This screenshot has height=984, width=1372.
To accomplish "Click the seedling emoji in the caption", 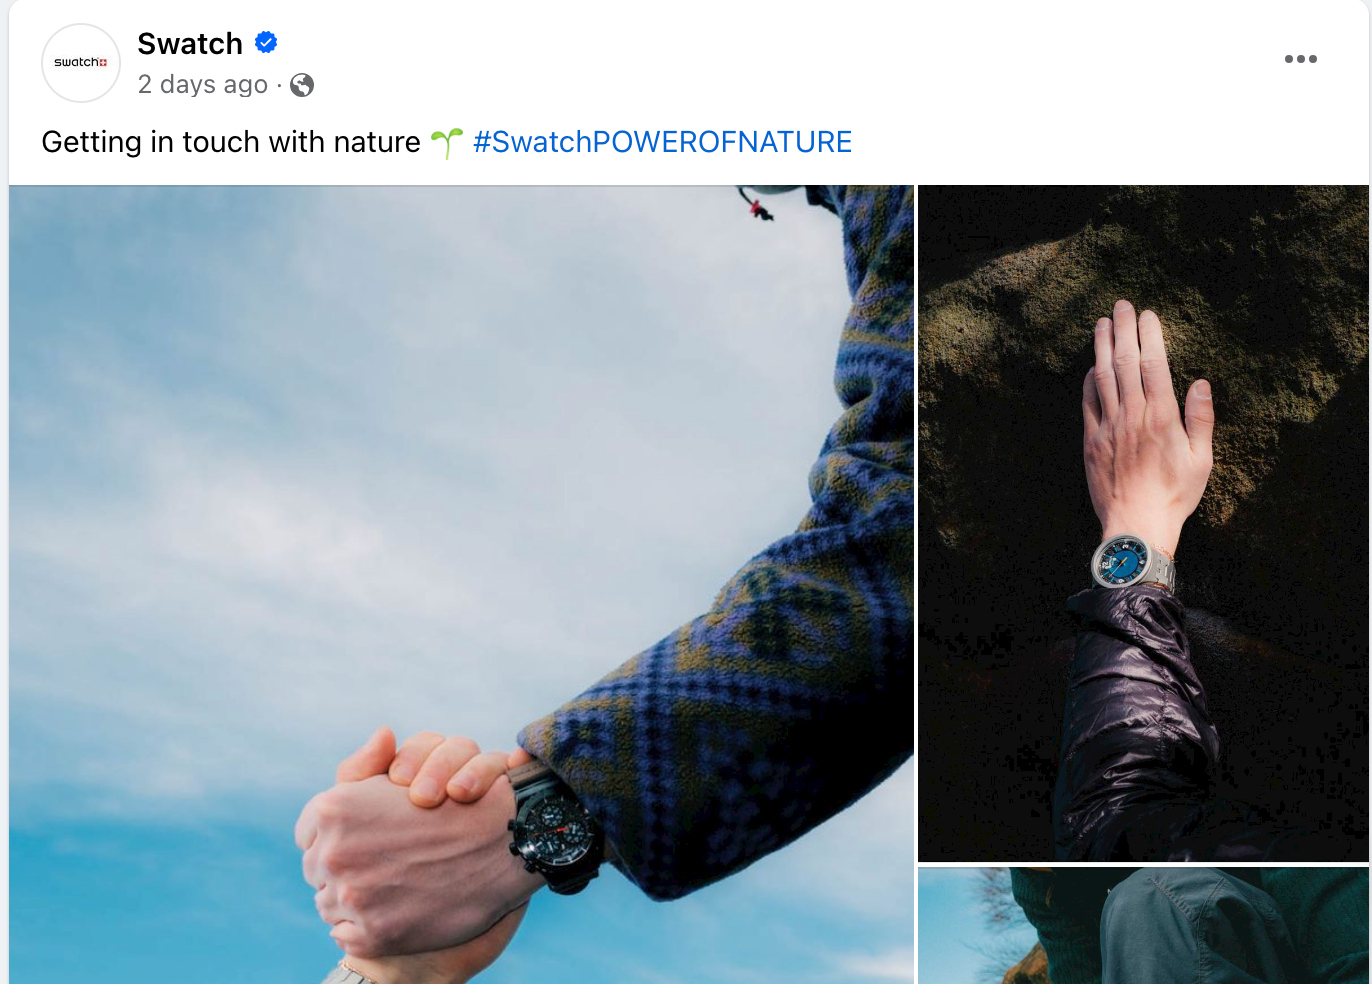I will (x=446, y=142).
